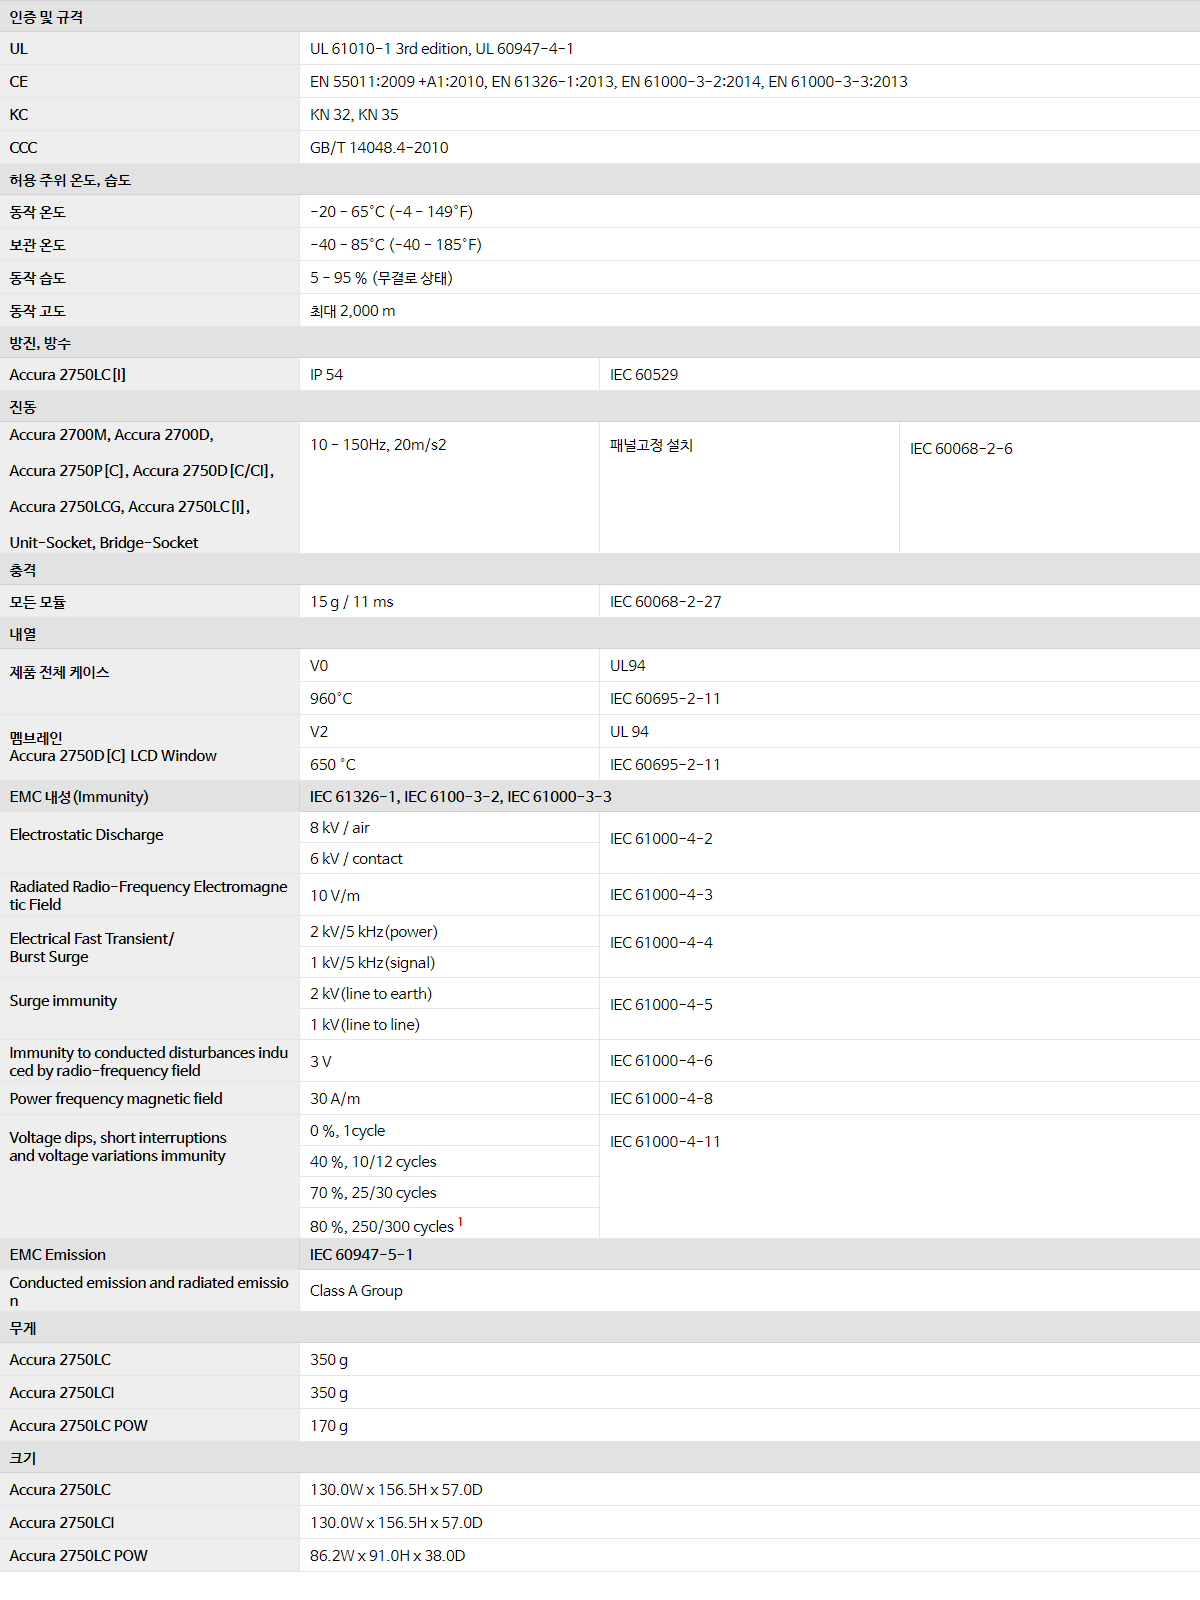This screenshot has width=1200, height=1600.
Task: Select 'IEC 61326-1, IEC 6100-3-2, IEC 61000-3-3' text
Action: click(x=461, y=797)
